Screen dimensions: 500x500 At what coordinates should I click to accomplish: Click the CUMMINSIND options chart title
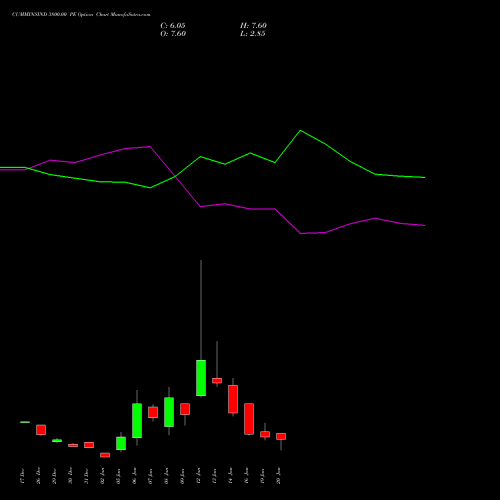point(81,15)
